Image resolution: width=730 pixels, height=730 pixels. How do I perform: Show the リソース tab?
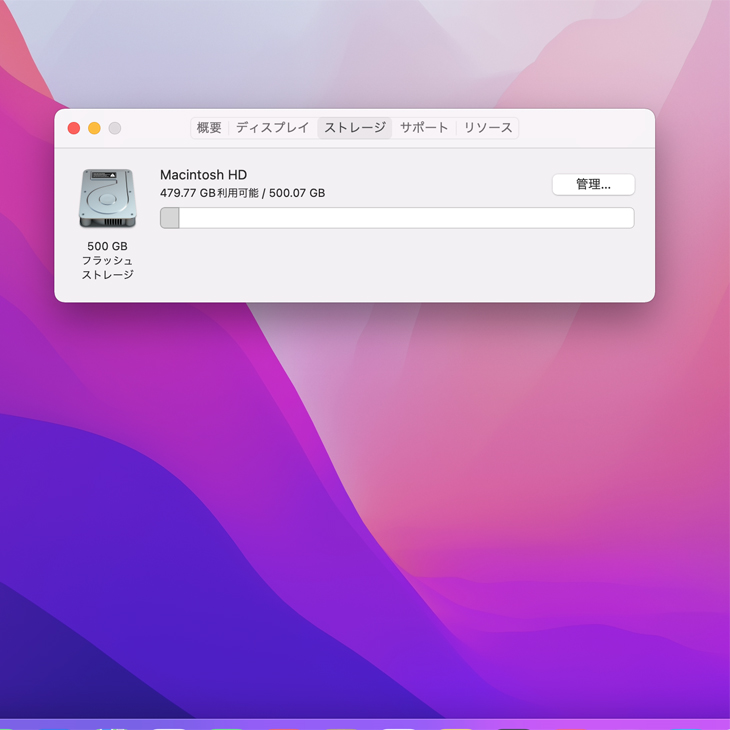[x=488, y=128]
